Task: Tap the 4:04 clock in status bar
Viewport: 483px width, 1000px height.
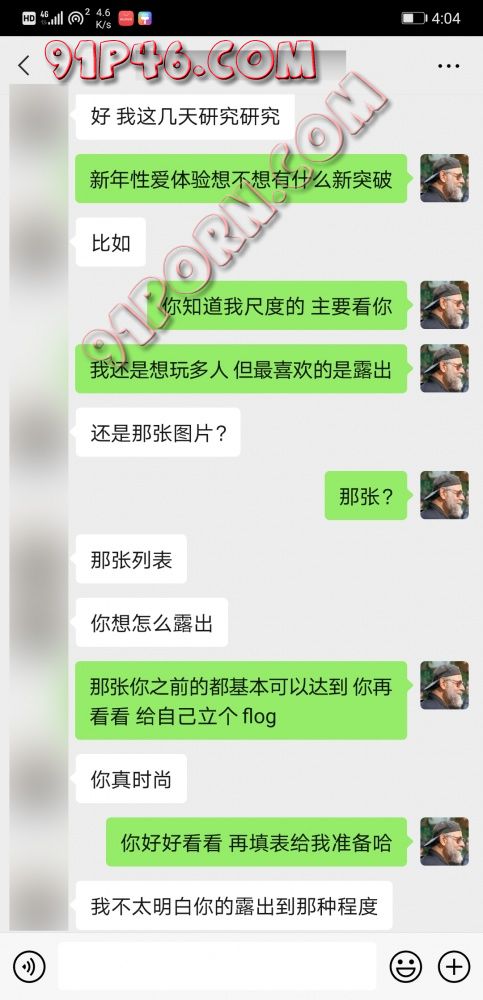Action: pyautogui.click(x=446, y=18)
